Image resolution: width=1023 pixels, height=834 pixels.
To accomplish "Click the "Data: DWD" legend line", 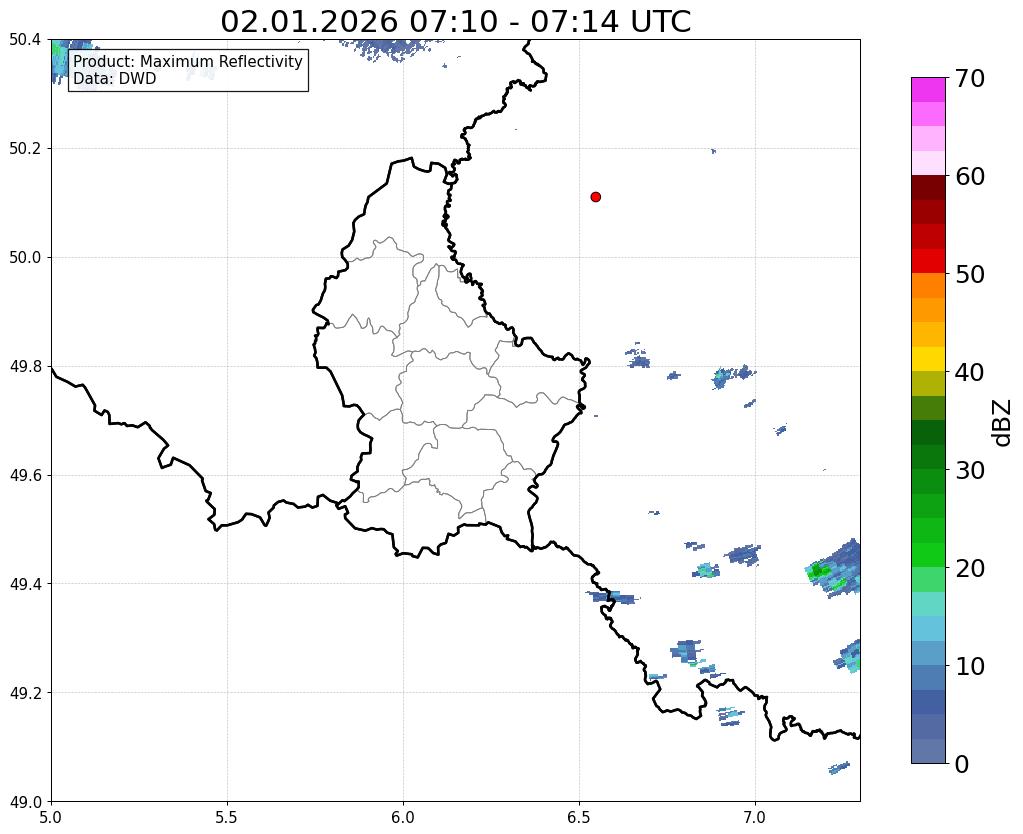I will point(115,79).
